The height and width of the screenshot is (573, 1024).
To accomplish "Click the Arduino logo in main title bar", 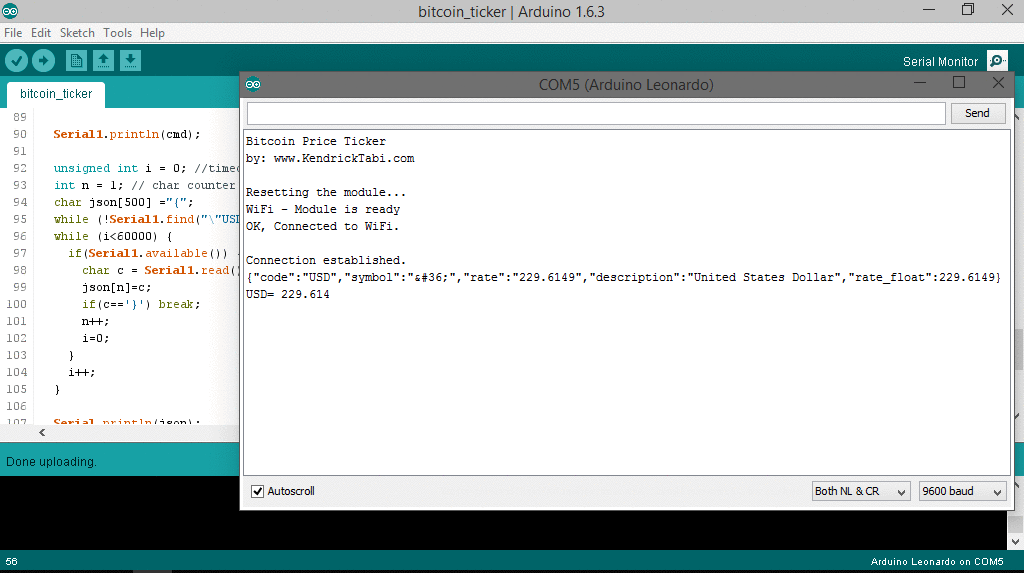I will [10, 11].
